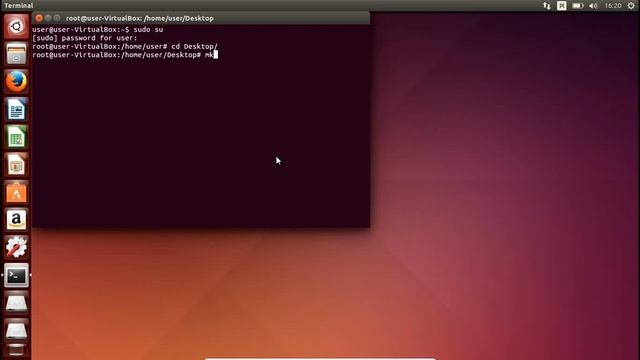Maximize the terminal window
Viewport: 640px width, 360px height.
point(57,18)
